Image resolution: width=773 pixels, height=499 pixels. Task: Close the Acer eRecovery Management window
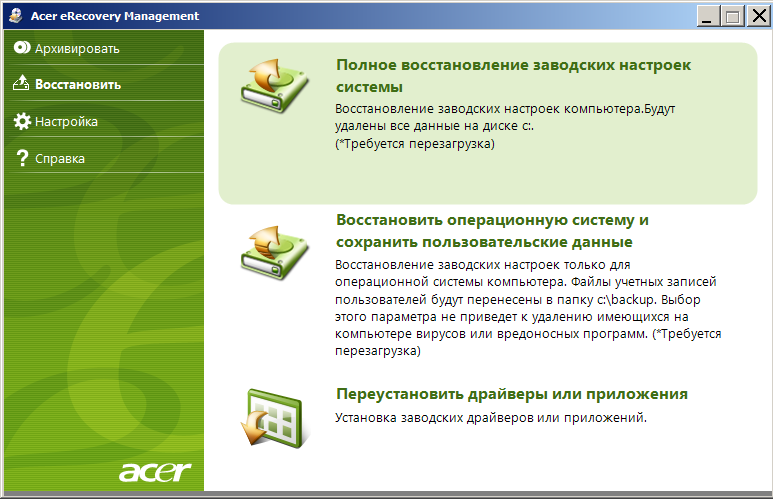coord(758,16)
